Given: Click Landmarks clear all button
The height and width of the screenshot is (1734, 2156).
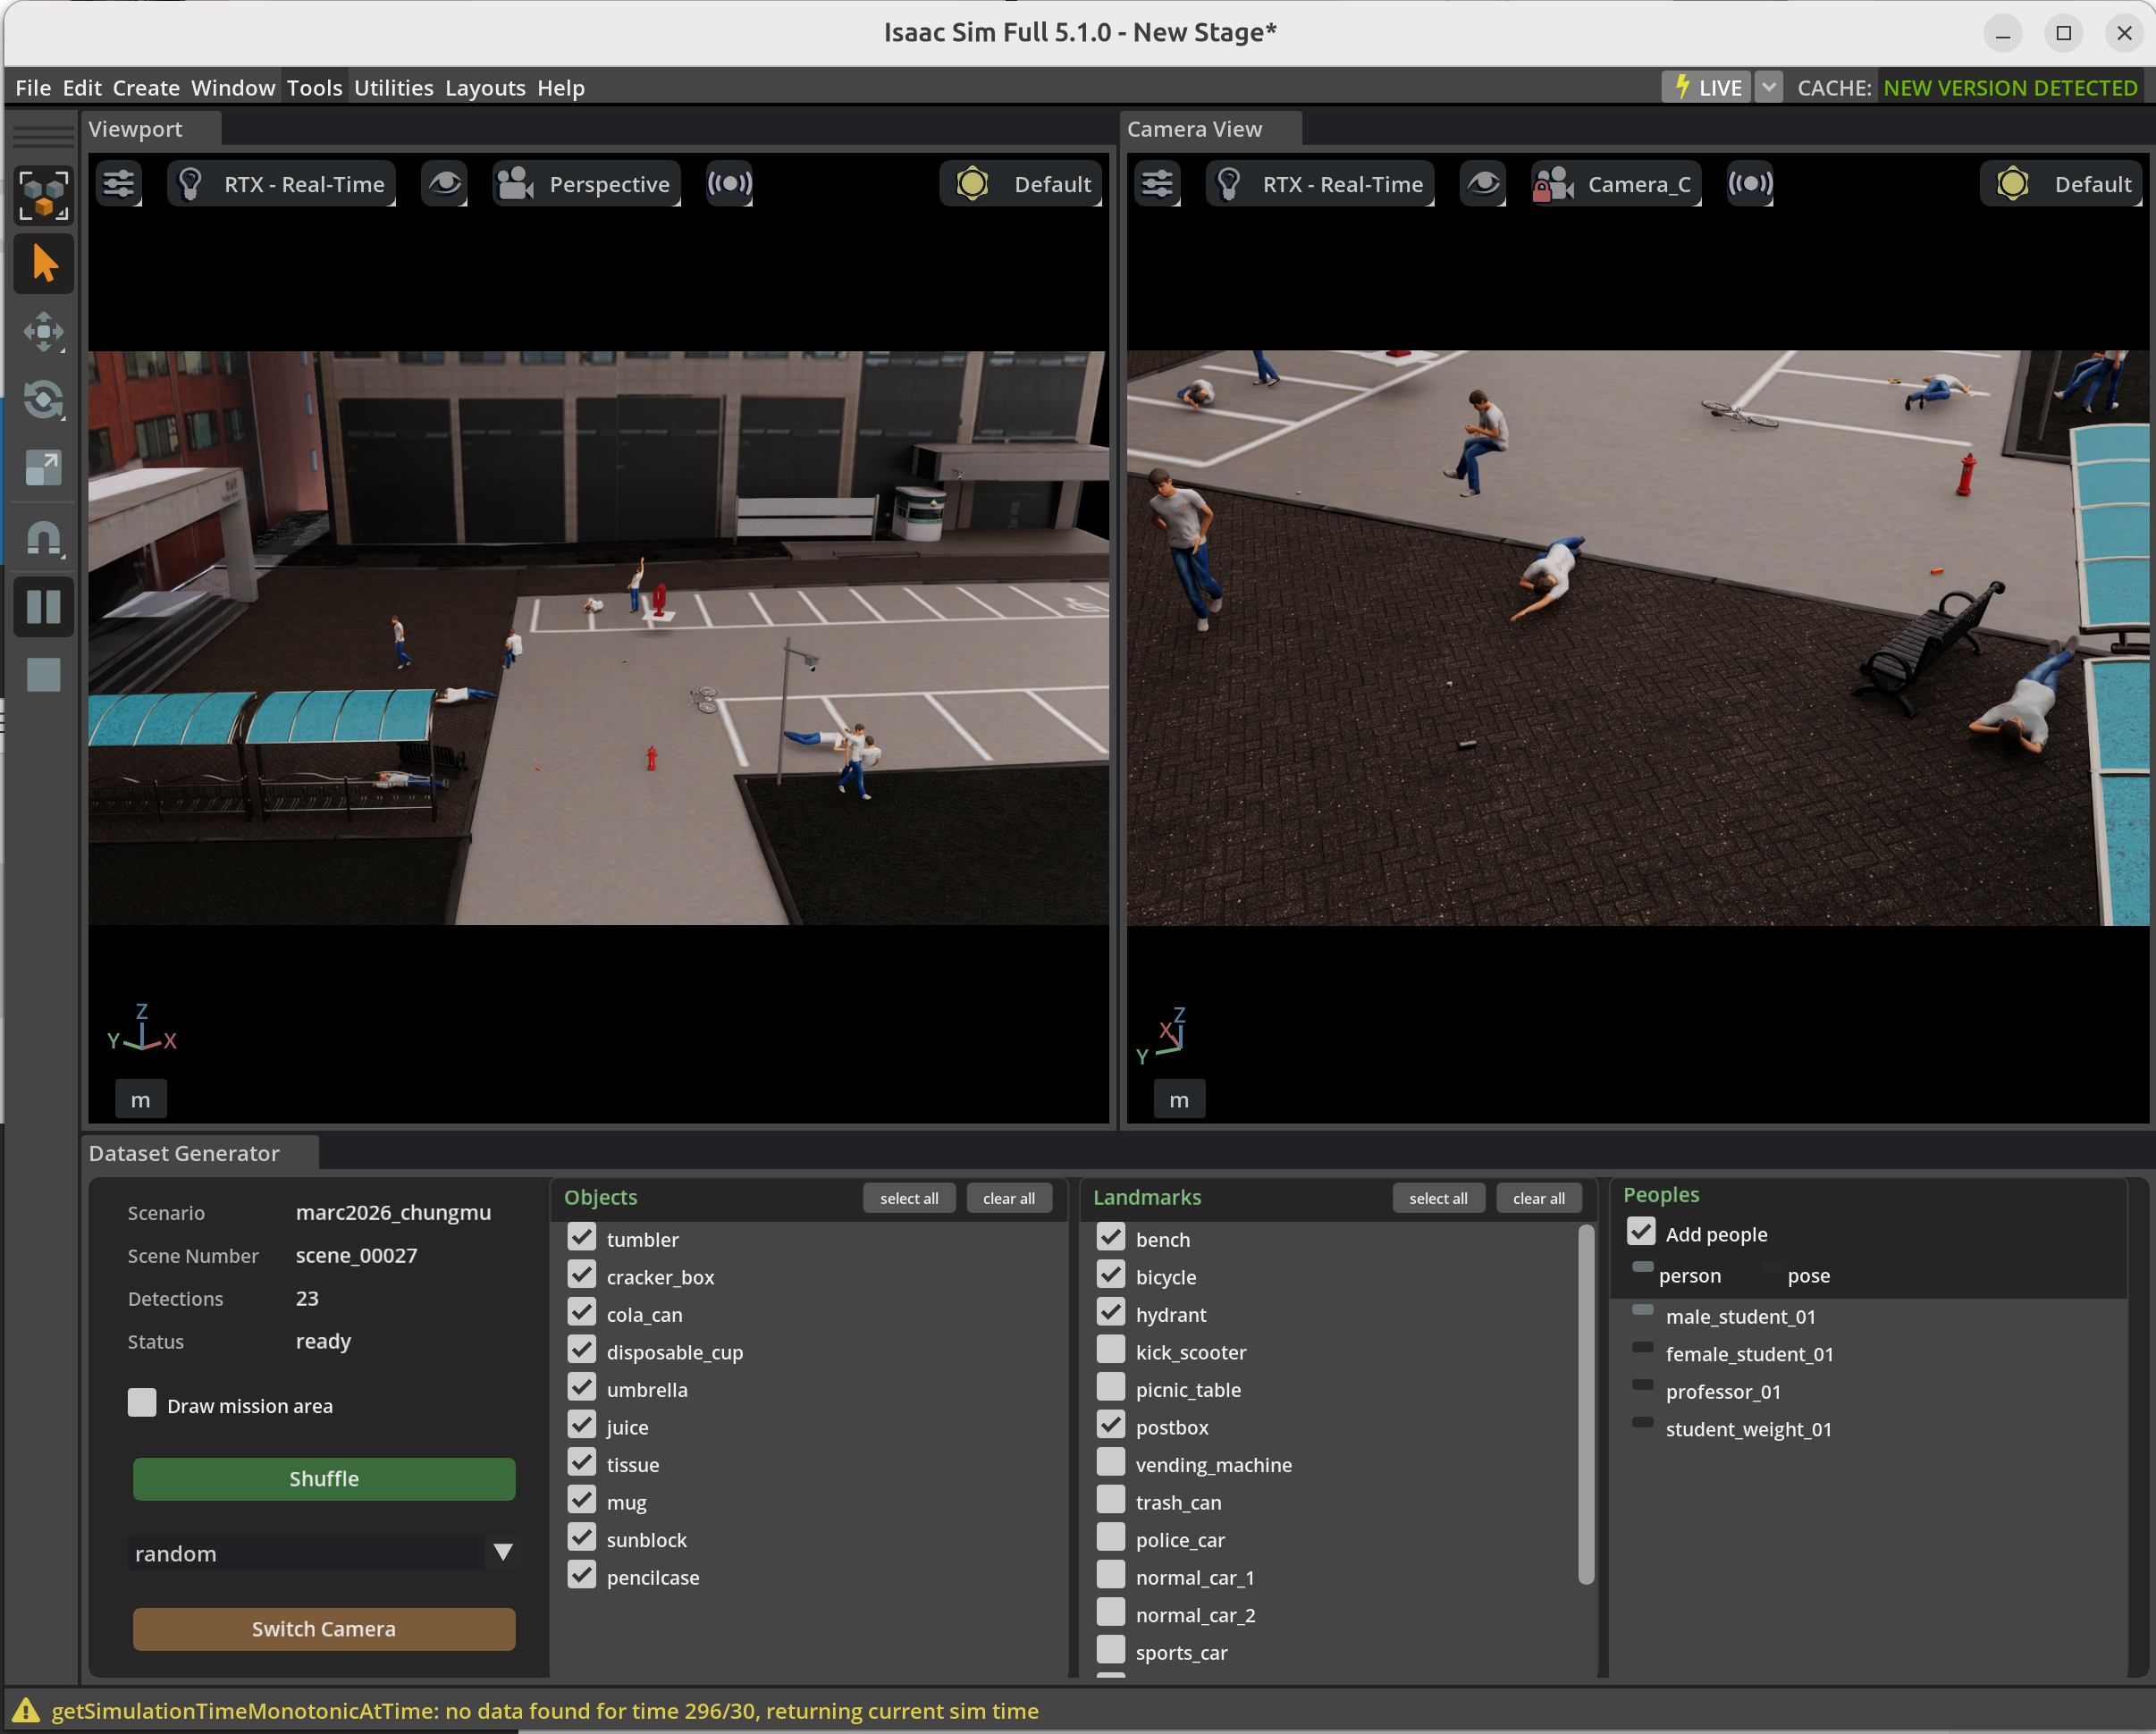Looking at the screenshot, I should (1539, 1198).
